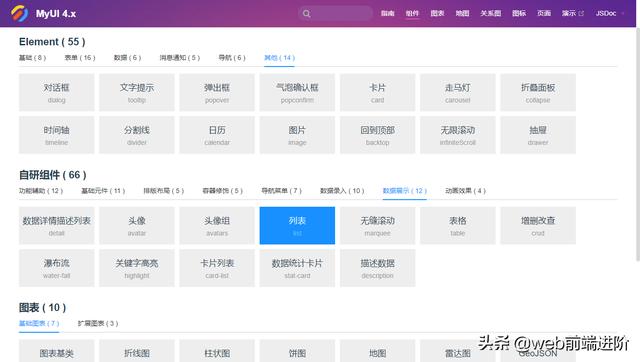Viewport: 640px width, 362px height.
Task: Select the 数据展示 ( 12 ) tab
Action: coord(404,191)
